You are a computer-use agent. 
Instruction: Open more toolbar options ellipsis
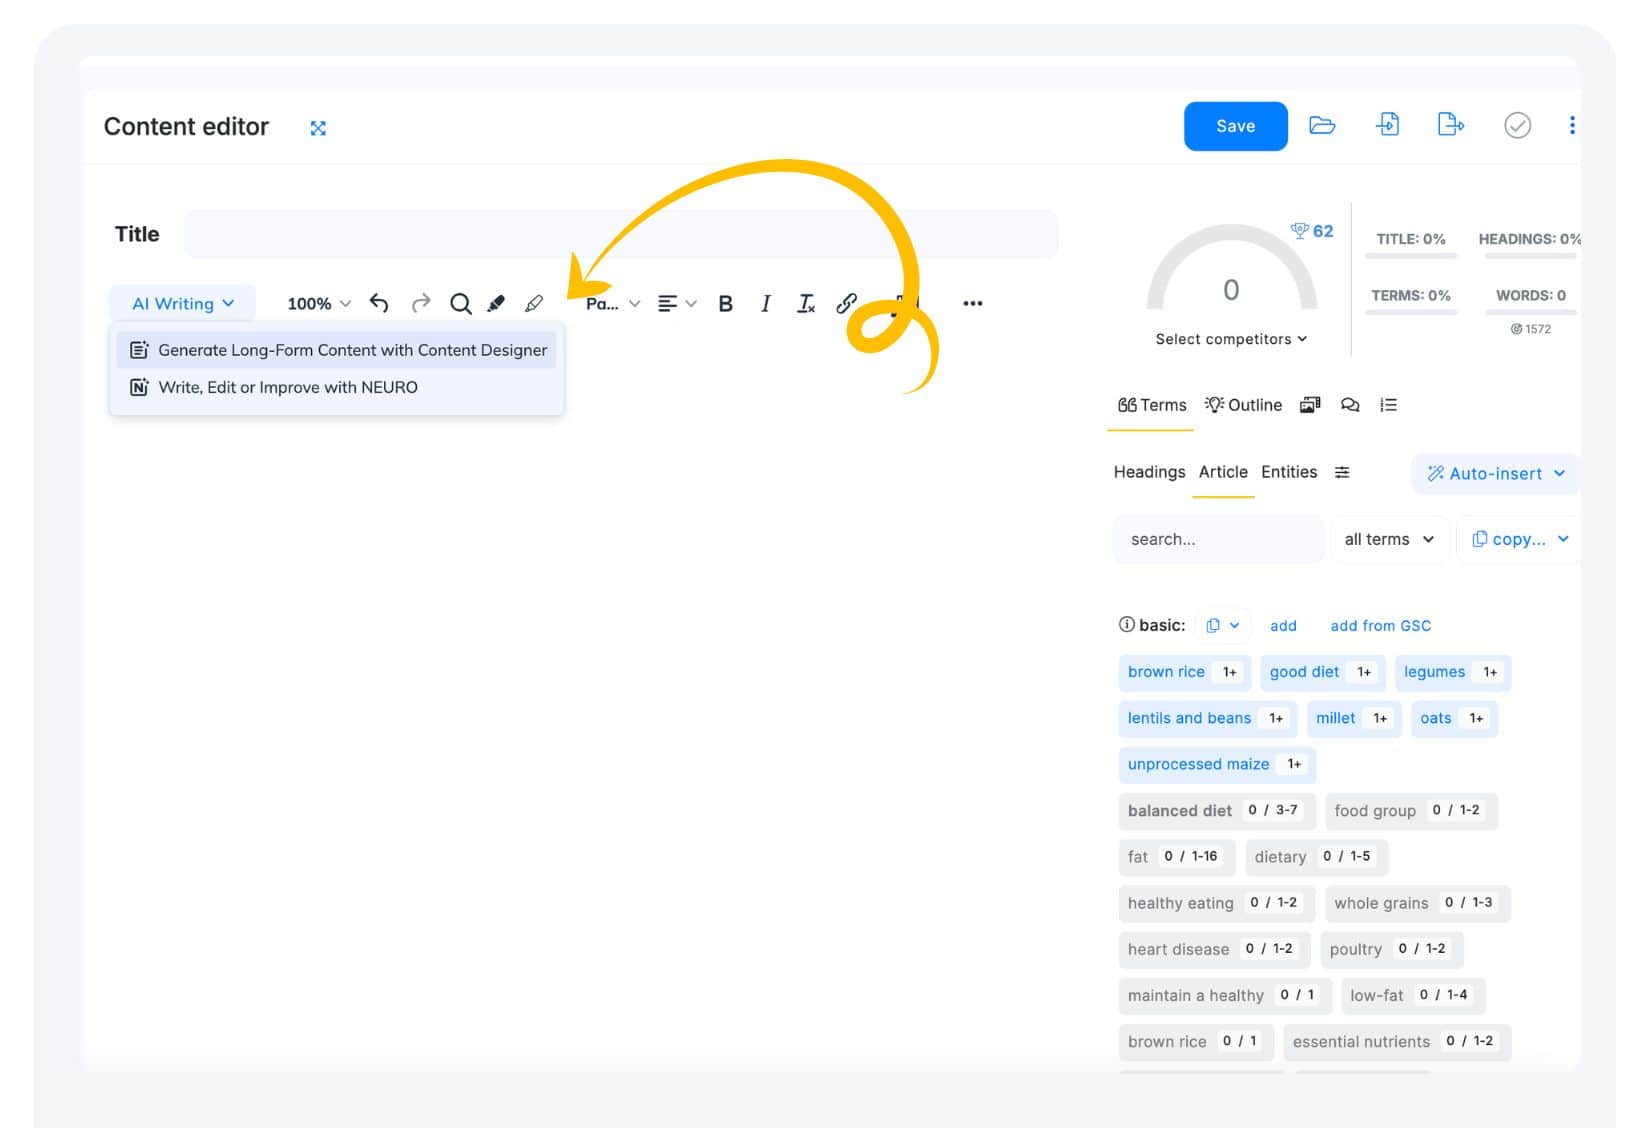pyautogui.click(x=973, y=303)
